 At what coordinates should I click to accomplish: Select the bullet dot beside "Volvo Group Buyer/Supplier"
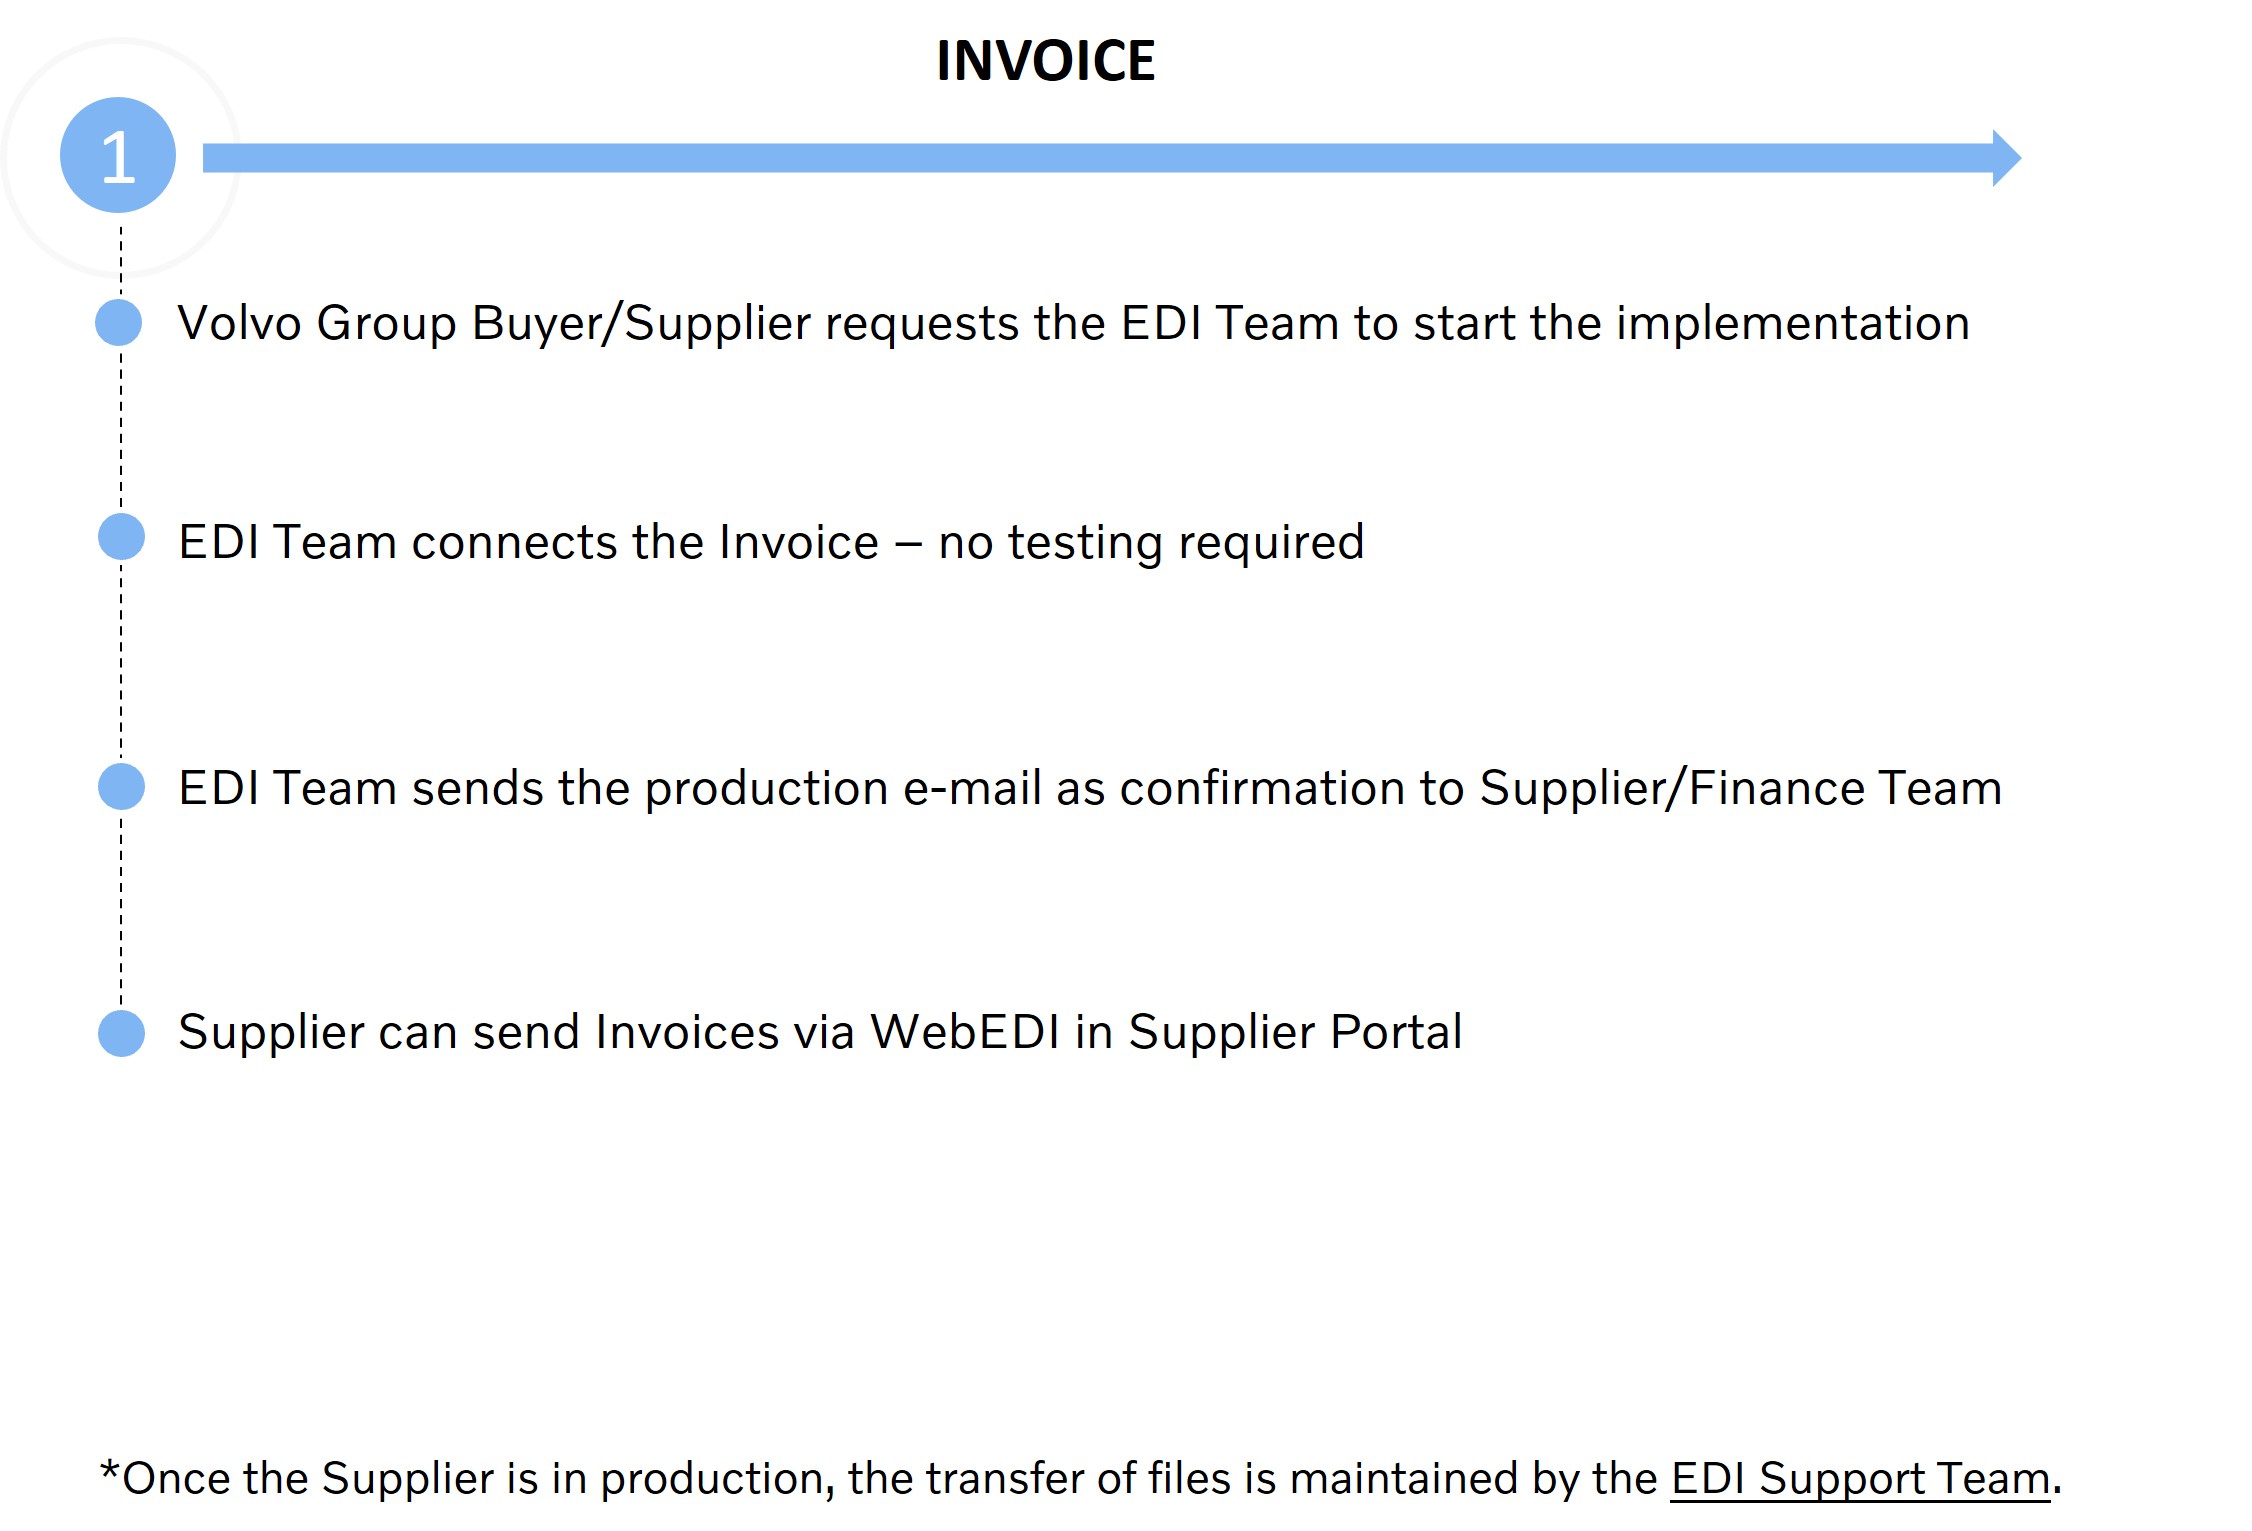coord(119,323)
